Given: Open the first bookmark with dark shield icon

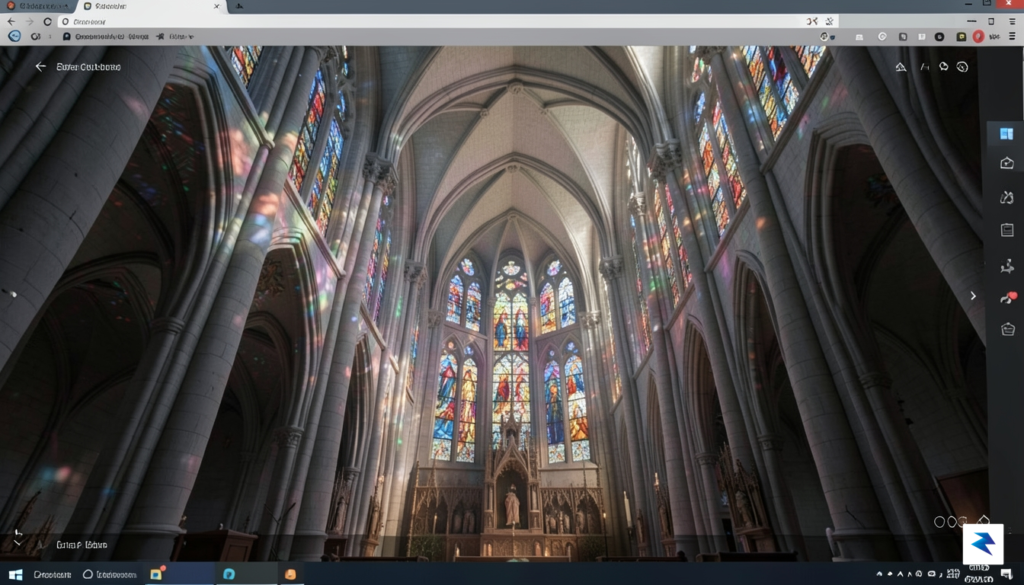Looking at the screenshot, I should click(x=106, y=37).
